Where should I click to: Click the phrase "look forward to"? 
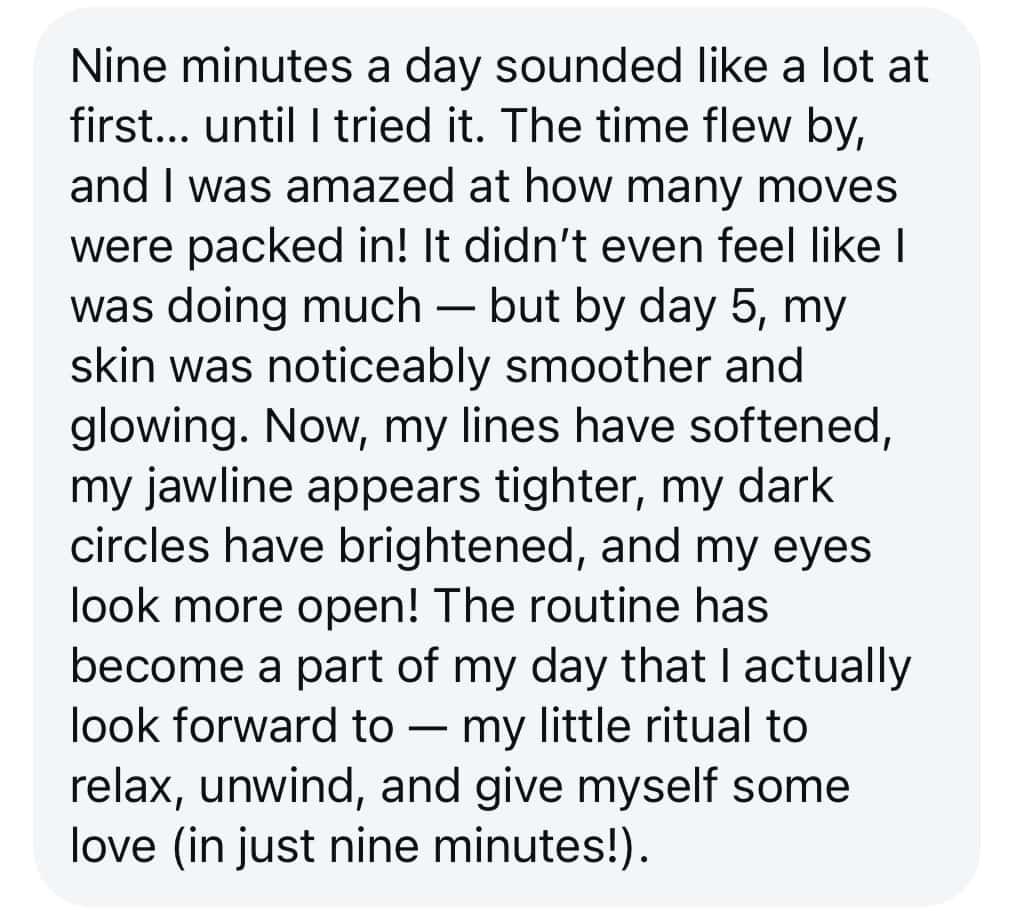click(231, 727)
